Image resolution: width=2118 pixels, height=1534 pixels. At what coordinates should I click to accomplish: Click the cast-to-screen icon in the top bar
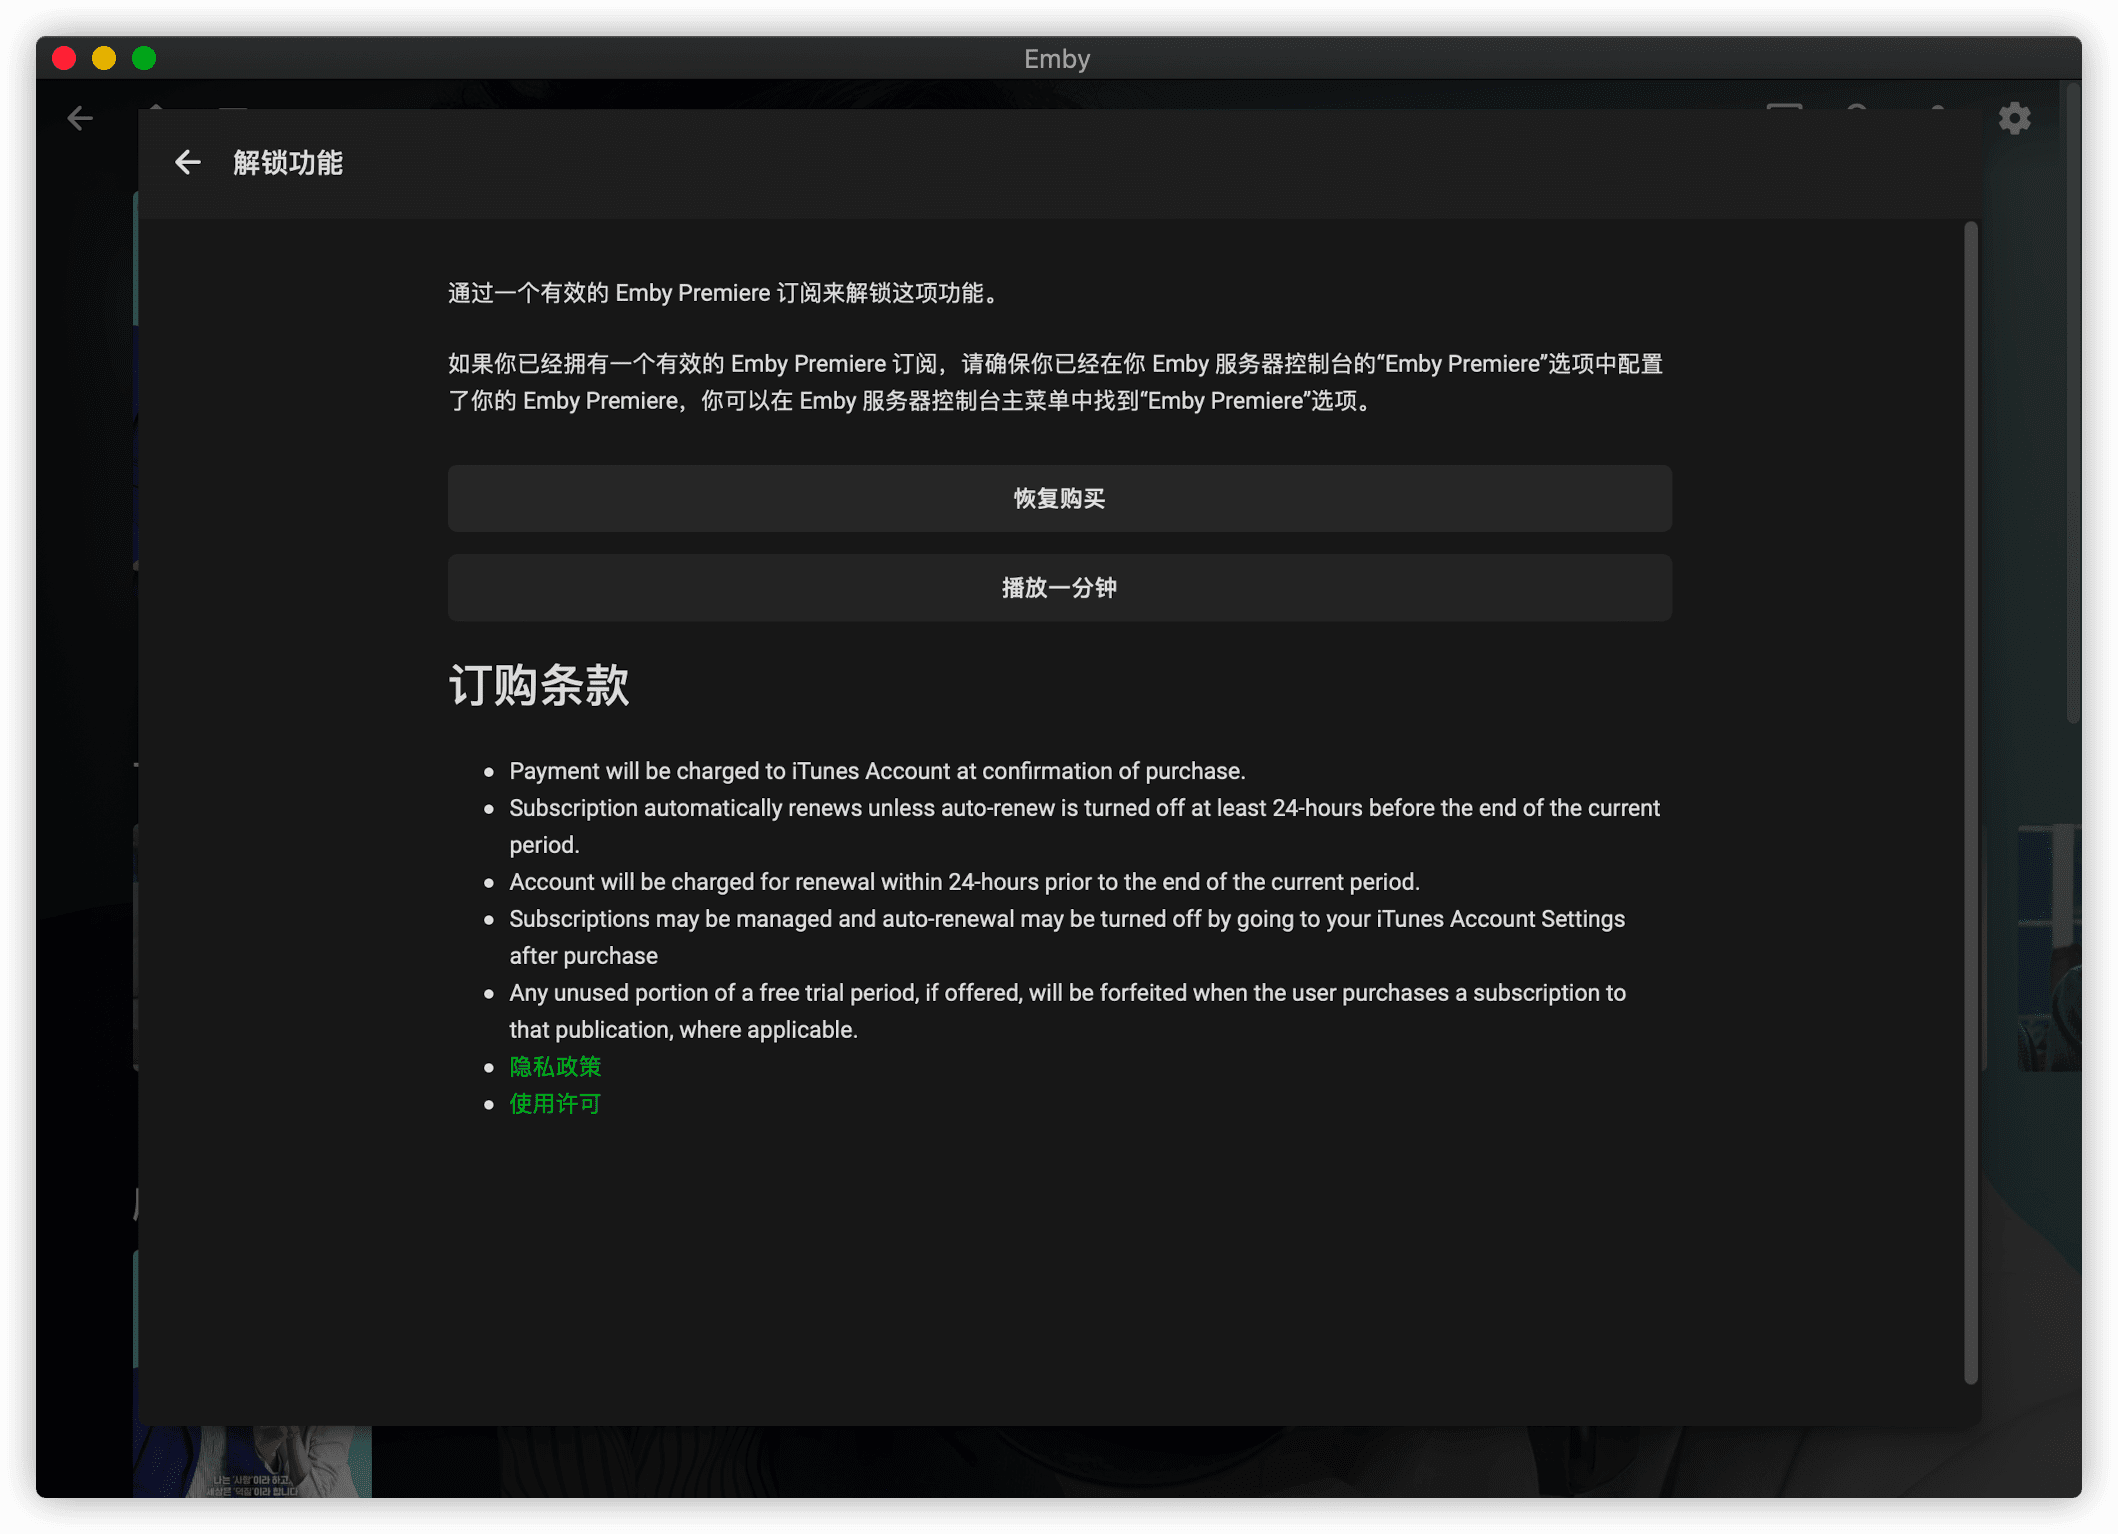pyautogui.click(x=1786, y=115)
